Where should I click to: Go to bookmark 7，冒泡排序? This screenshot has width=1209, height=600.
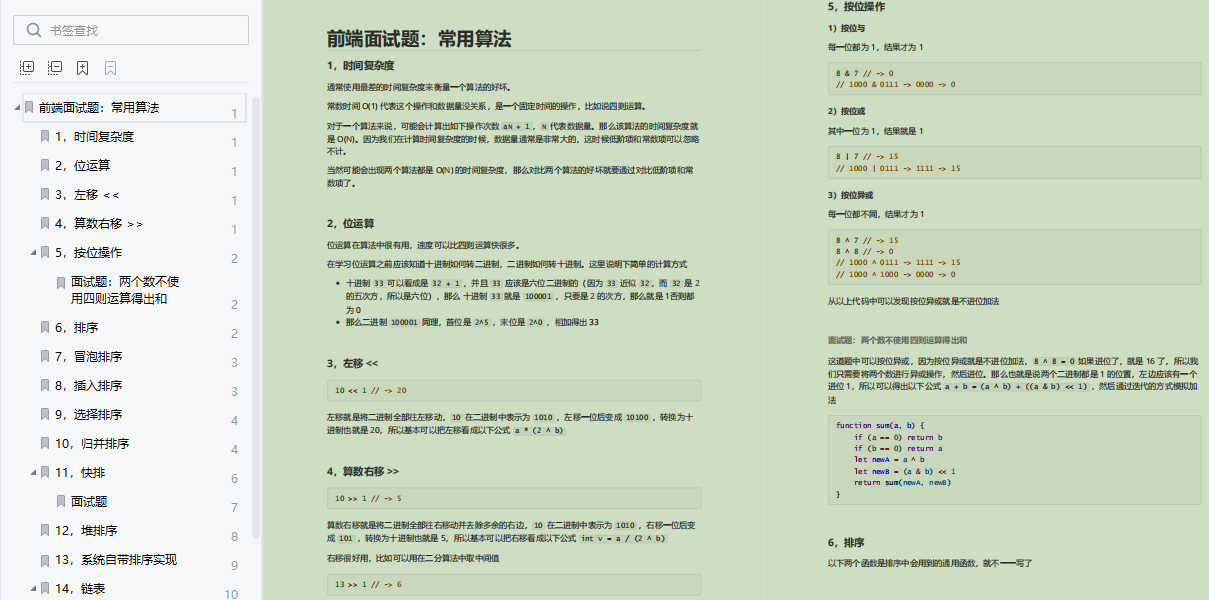click(x=88, y=357)
